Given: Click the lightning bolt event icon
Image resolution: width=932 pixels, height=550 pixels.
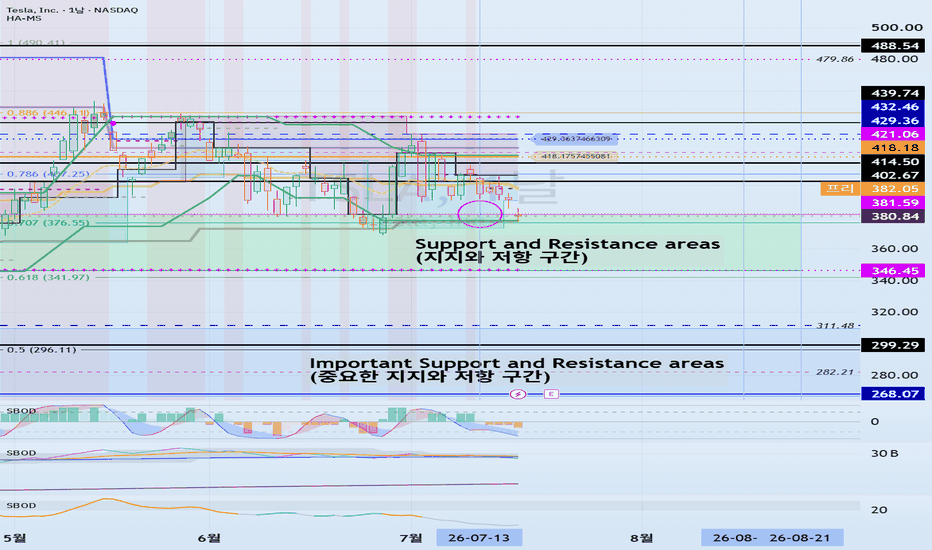Looking at the screenshot, I should coord(518,394).
